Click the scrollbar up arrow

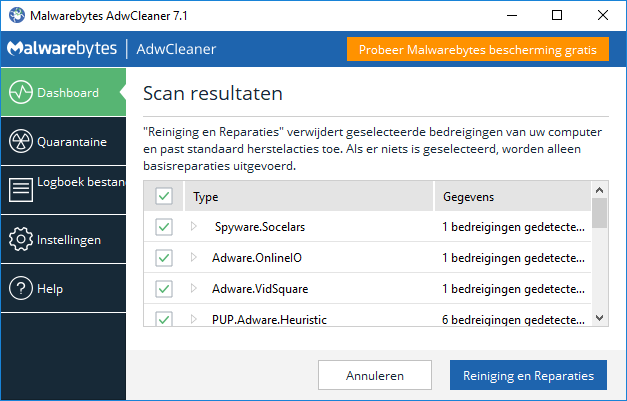[599, 190]
